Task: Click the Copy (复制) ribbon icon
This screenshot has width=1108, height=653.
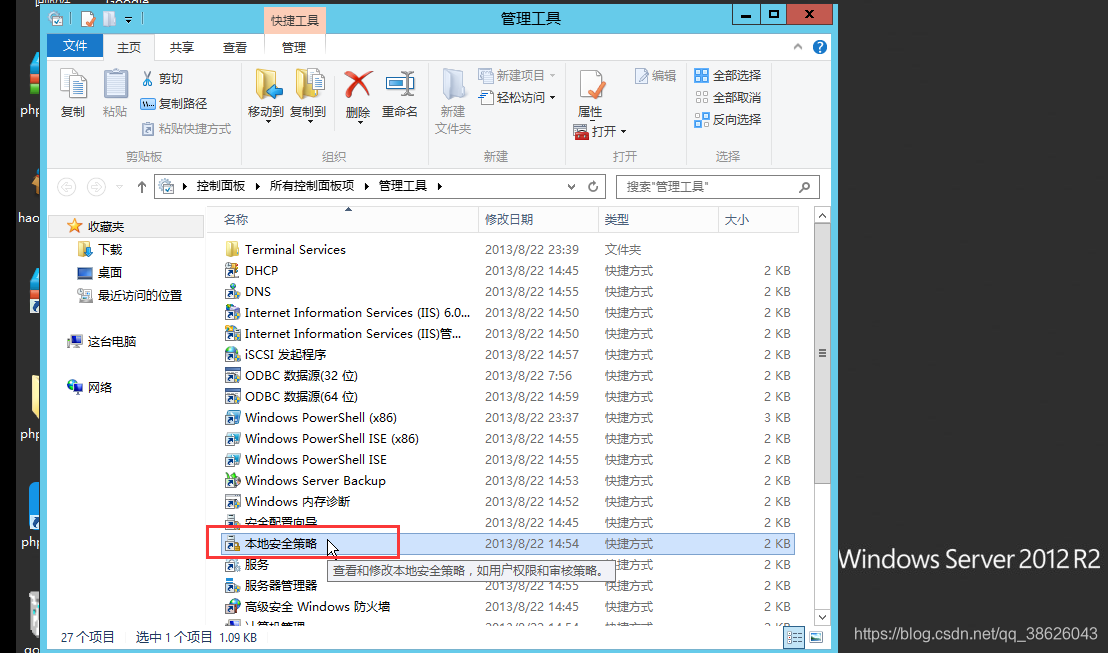Action: click(73, 85)
